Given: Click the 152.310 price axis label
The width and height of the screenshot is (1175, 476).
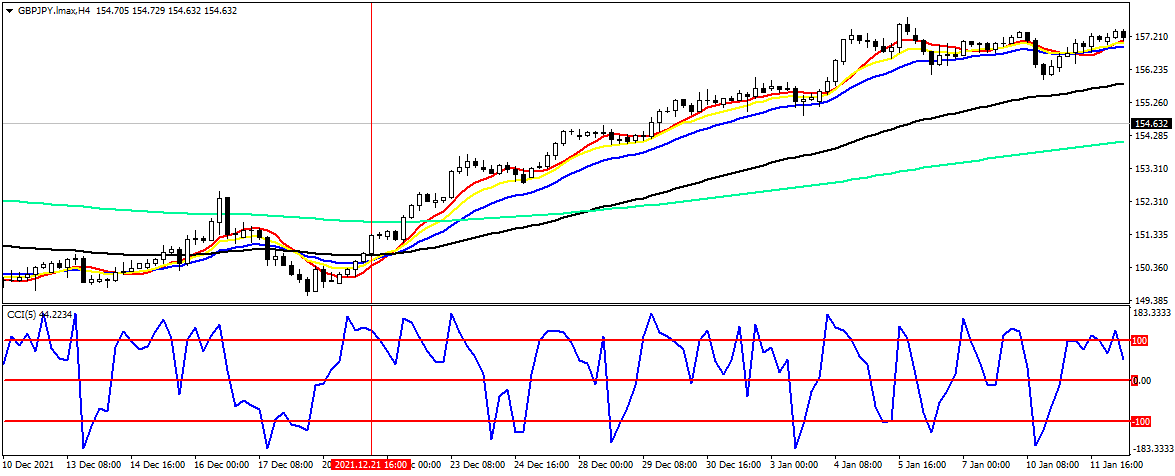Looking at the screenshot, I should 1154,202.
